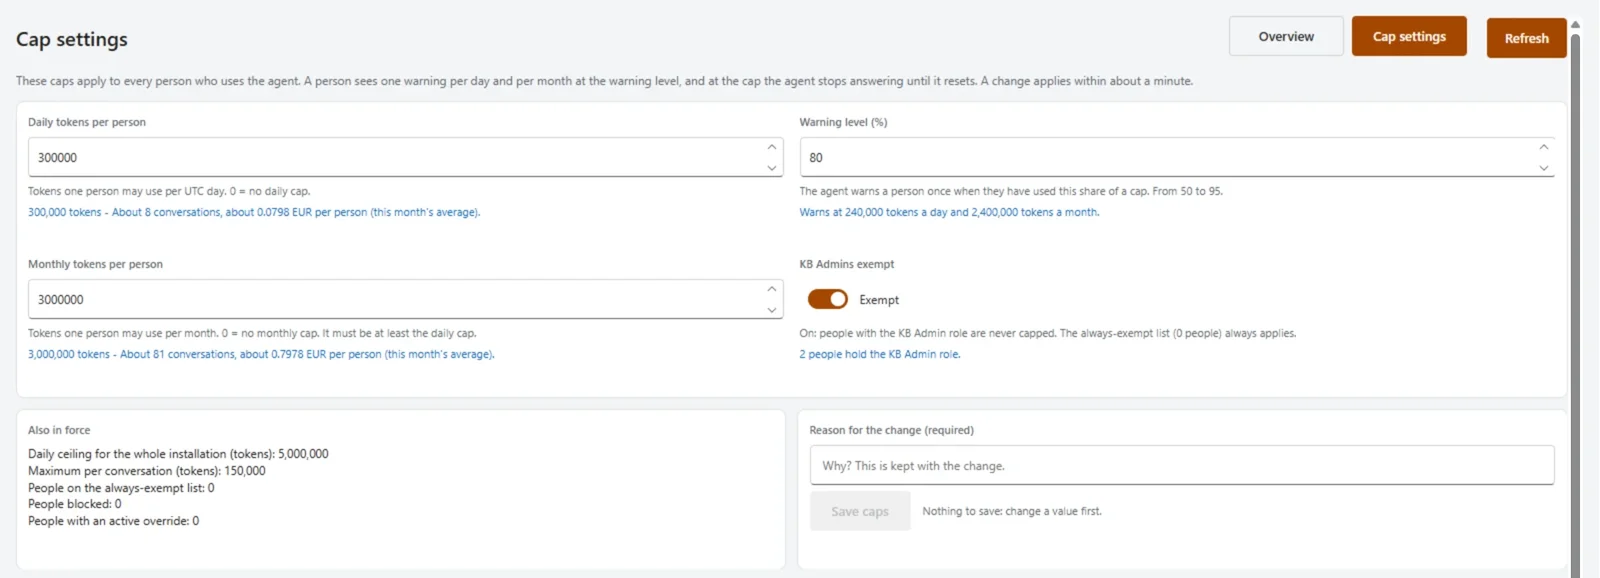The width and height of the screenshot is (1600, 578).
Task: Click the scrollbar up arrow
Action: tap(1575, 24)
